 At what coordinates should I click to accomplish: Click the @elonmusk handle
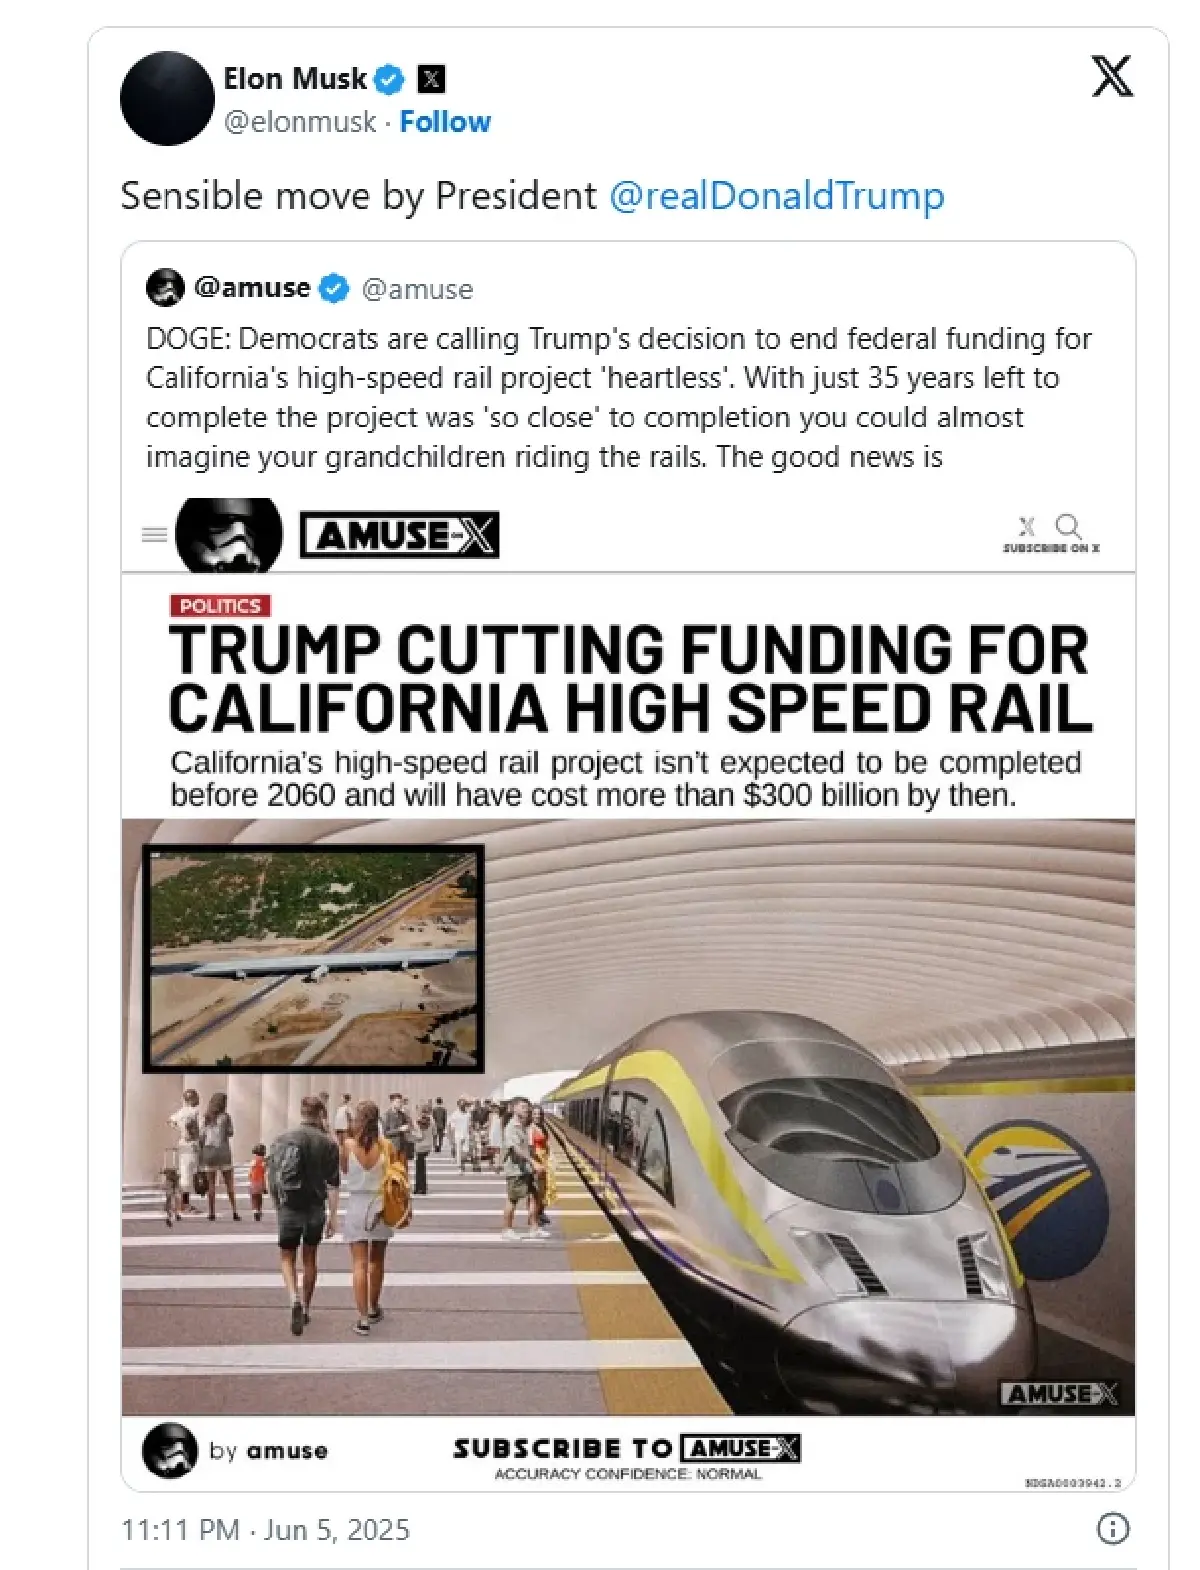300,122
